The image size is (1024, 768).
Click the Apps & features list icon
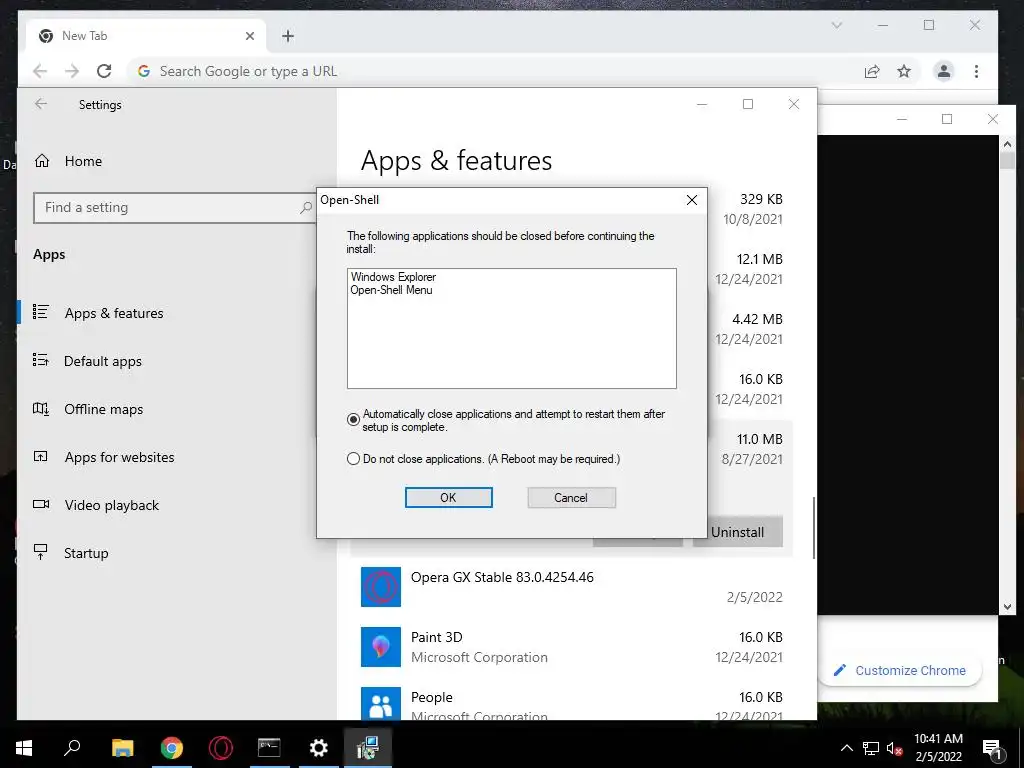point(40,312)
